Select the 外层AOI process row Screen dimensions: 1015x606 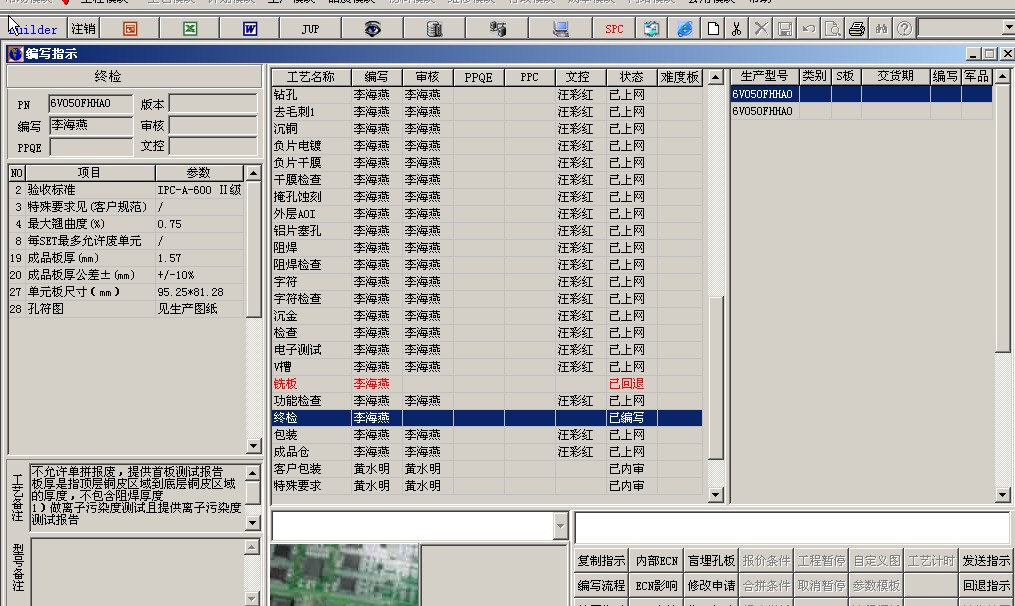tap(487, 214)
